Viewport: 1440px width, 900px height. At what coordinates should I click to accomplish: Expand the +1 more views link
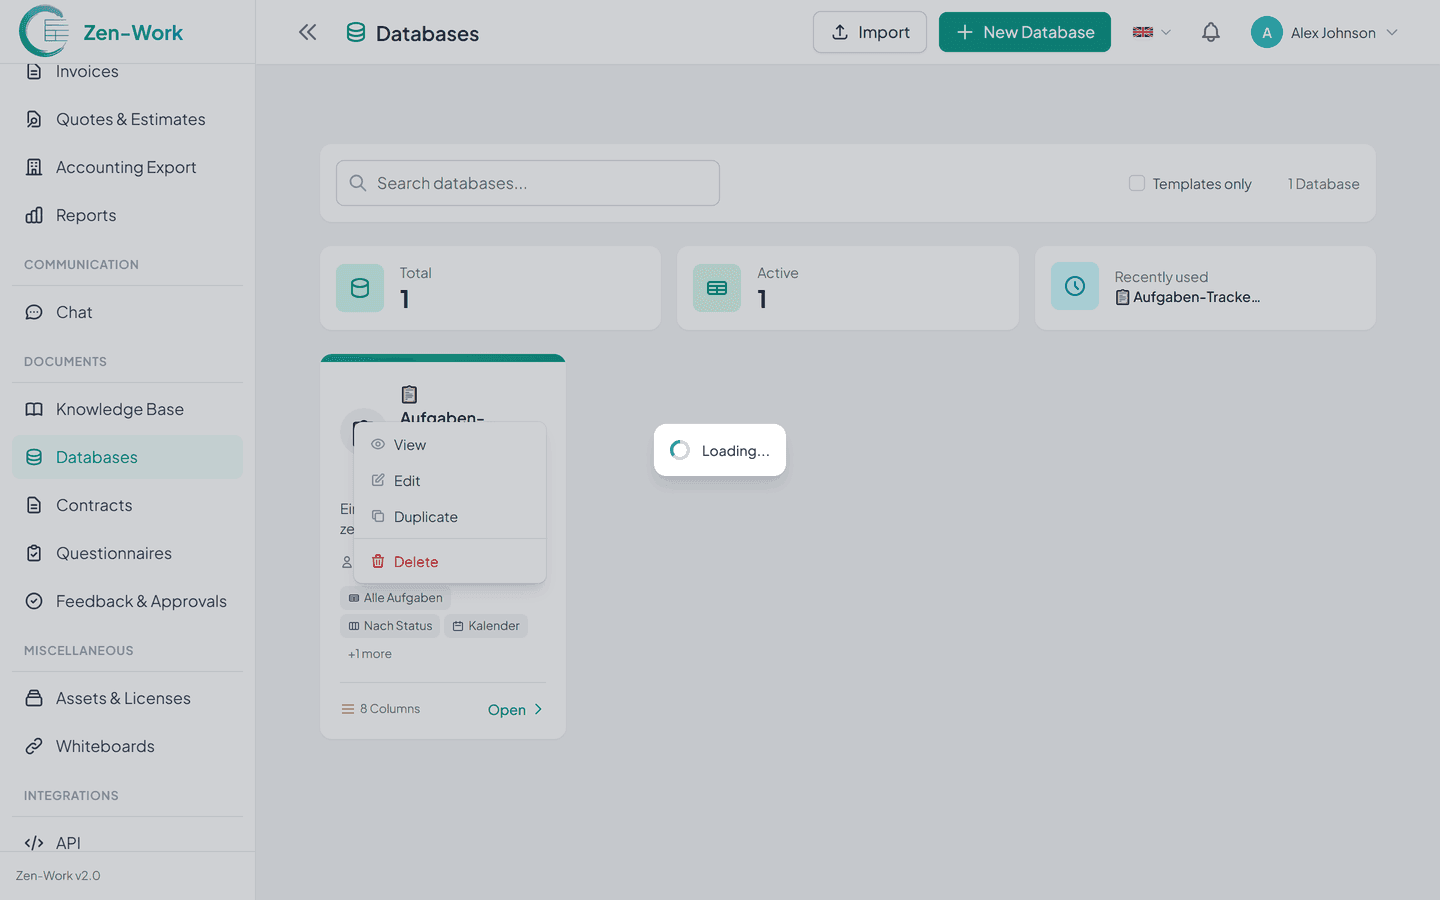tap(370, 654)
